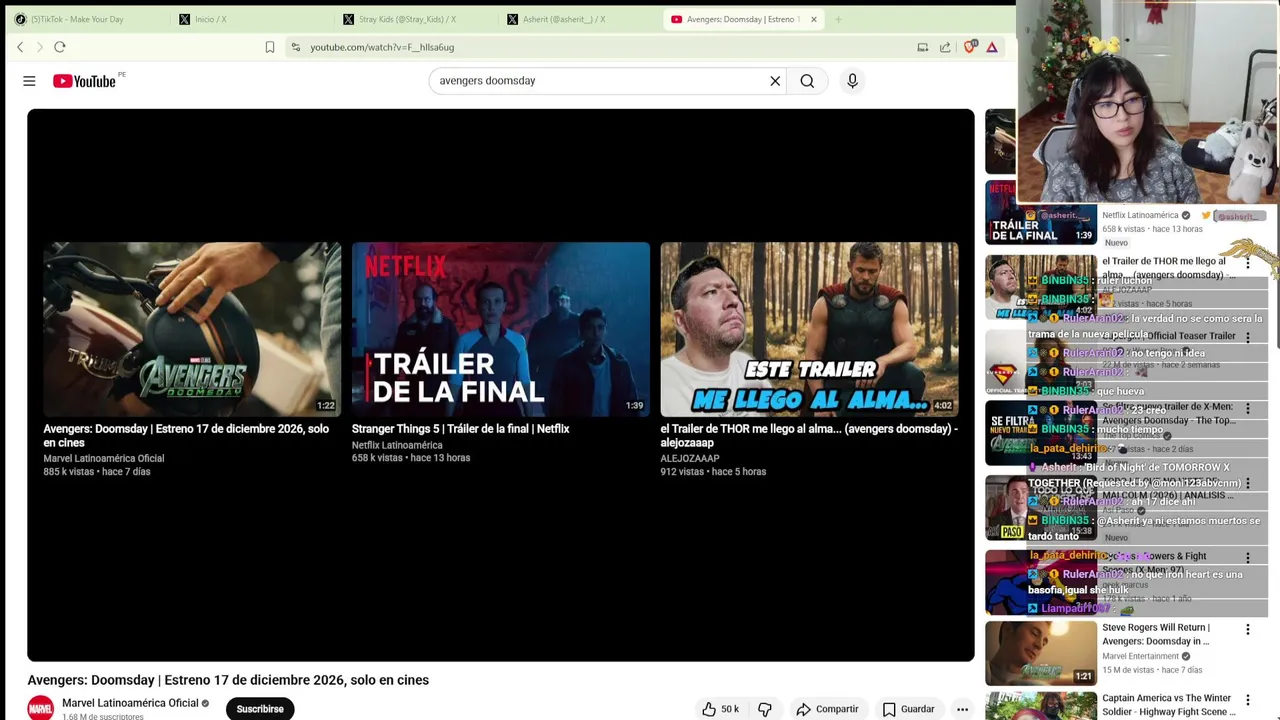Dislike the video with thumbs down

point(765,709)
